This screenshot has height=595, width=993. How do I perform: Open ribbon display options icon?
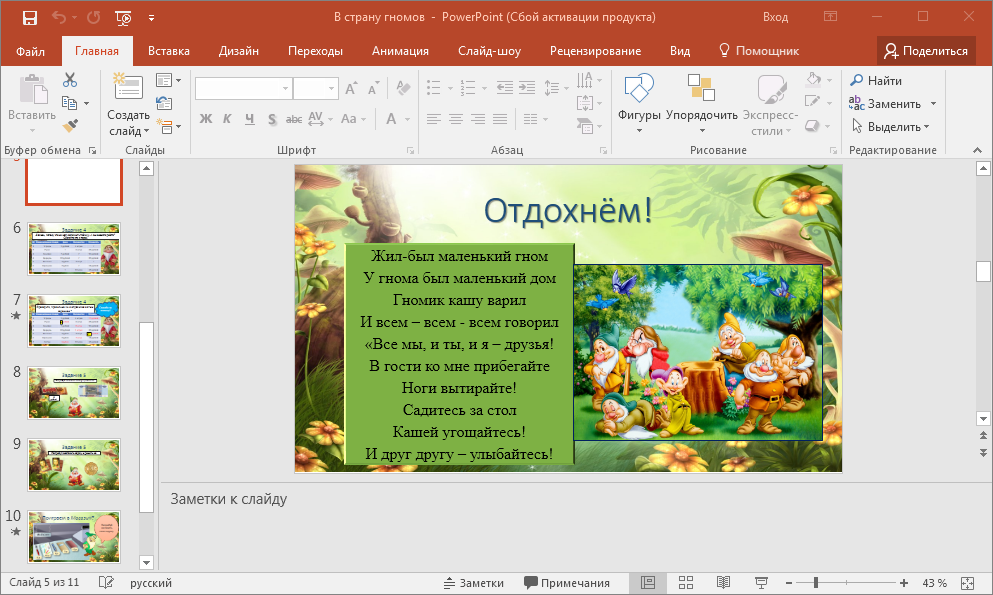(x=830, y=17)
